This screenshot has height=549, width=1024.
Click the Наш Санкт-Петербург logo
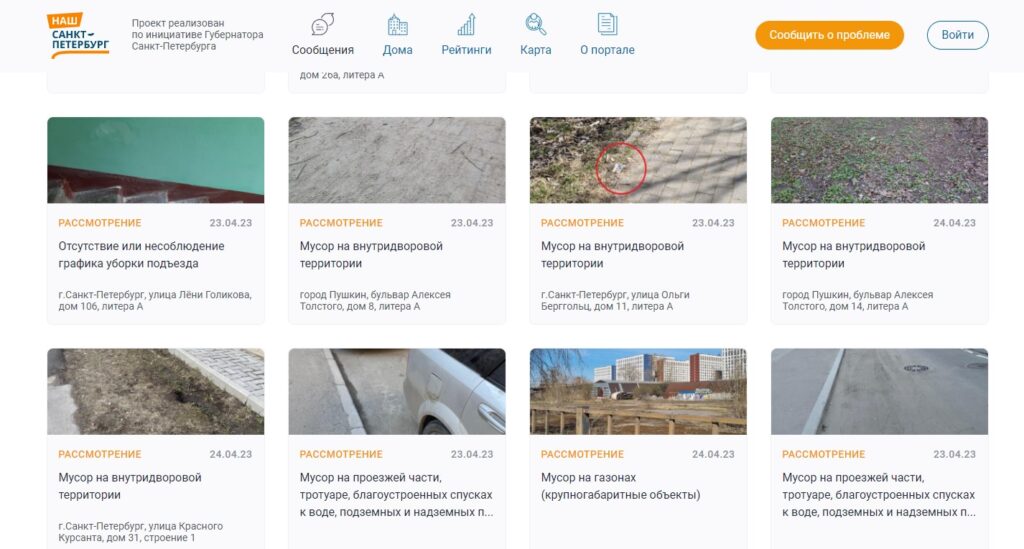click(78, 35)
